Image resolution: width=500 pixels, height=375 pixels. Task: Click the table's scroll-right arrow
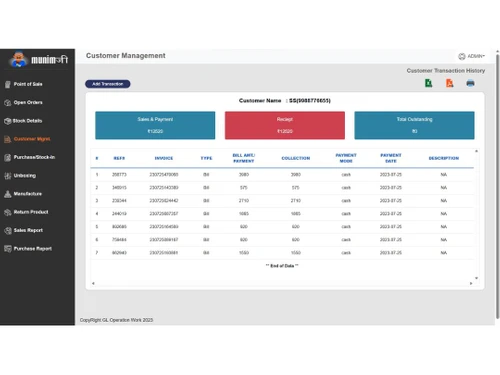click(471, 283)
